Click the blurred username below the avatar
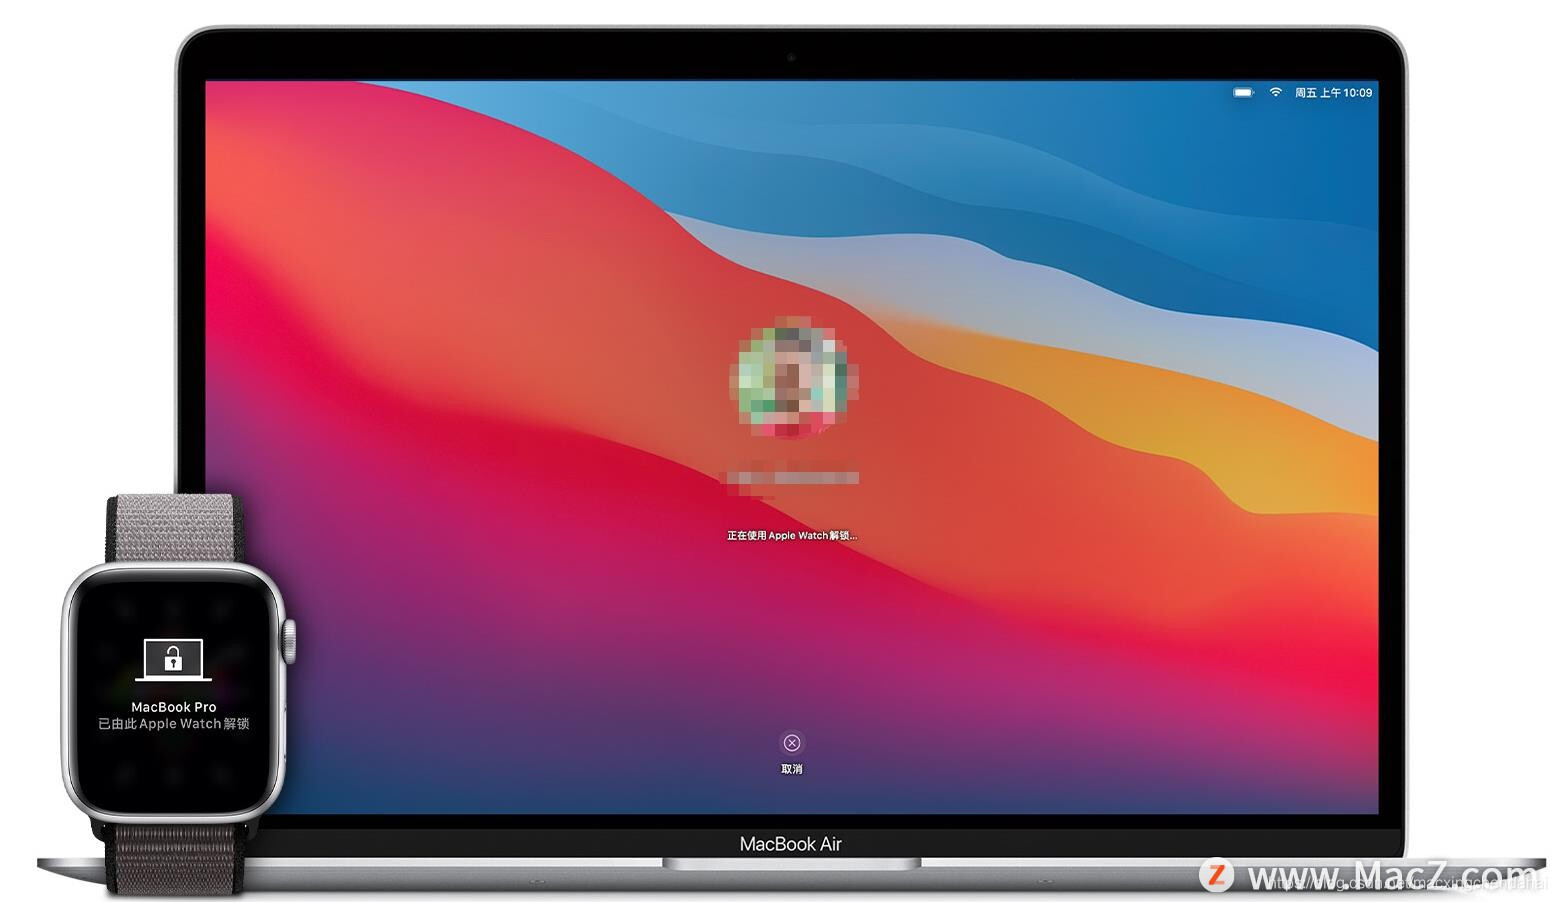 pyautogui.click(x=791, y=479)
